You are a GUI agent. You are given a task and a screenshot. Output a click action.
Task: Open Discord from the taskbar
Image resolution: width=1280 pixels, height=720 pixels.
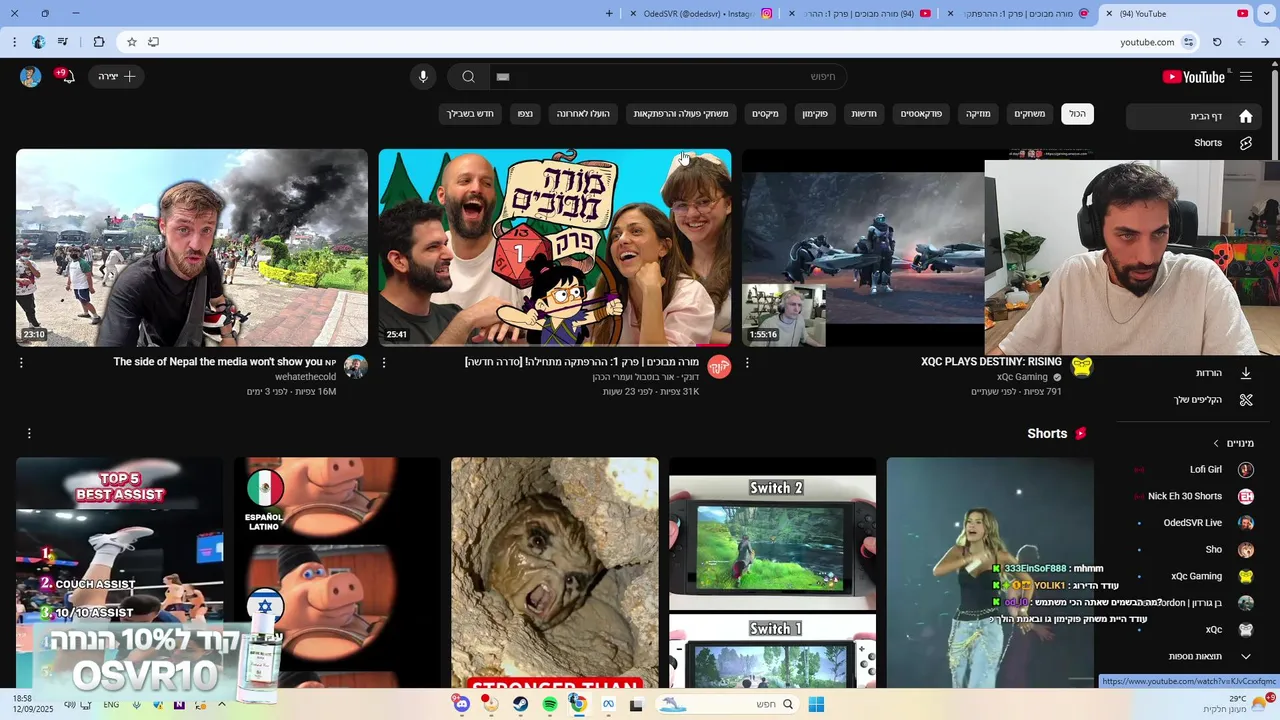(461, 705)
